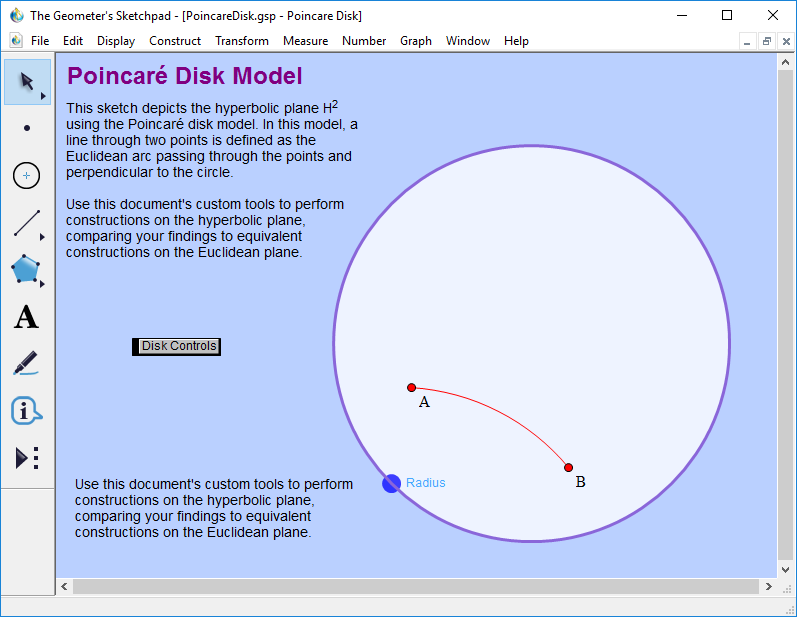797x617 pixels.
Task: Open the Information tool
Action: pyautogui.click(x=27, y=411)
